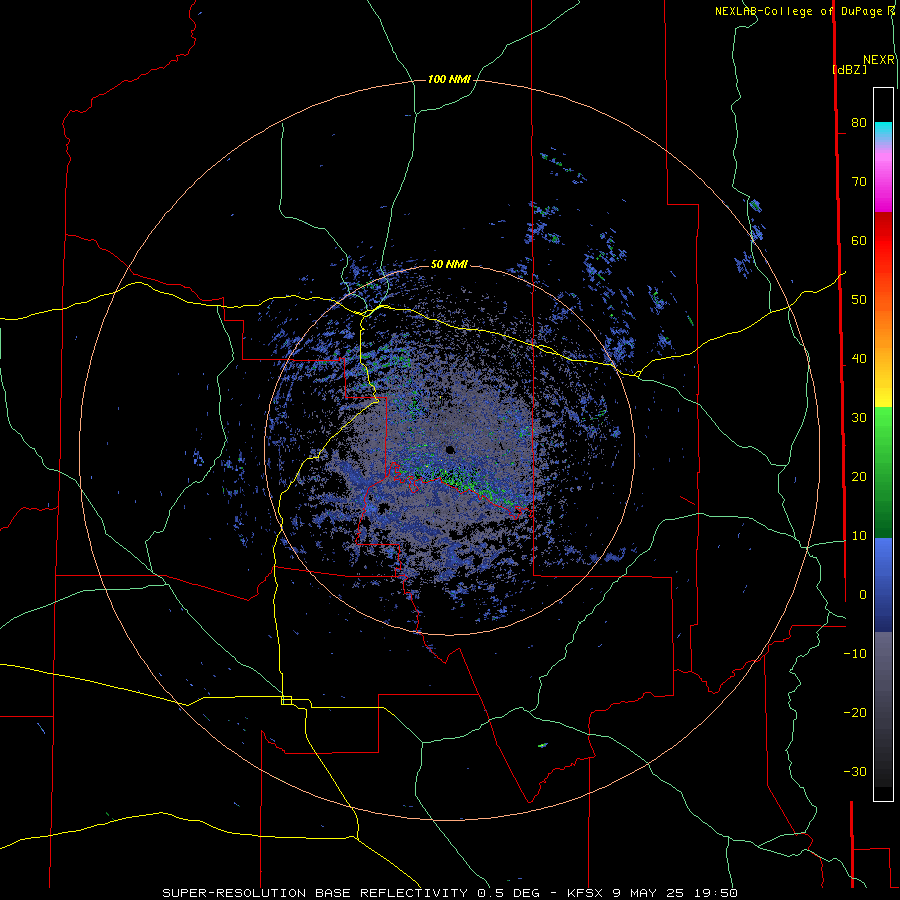Click the [dBZ] units label
This screenshot has width=900, height=900.
pyautogui.click(x=849, y=69)
